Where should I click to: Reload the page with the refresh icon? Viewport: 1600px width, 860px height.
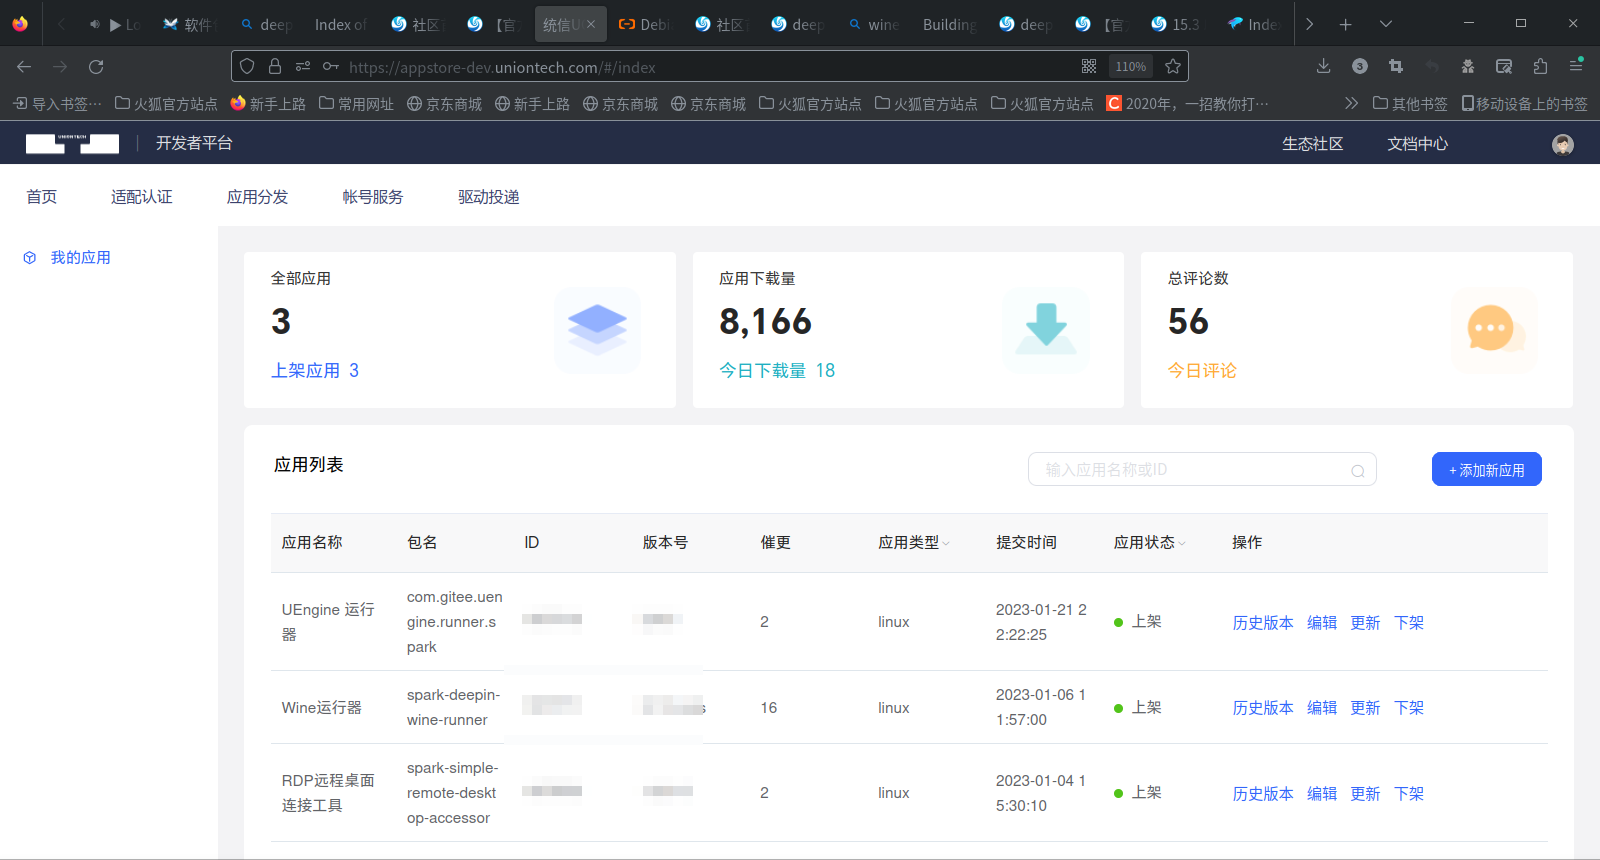click(96, 67)
